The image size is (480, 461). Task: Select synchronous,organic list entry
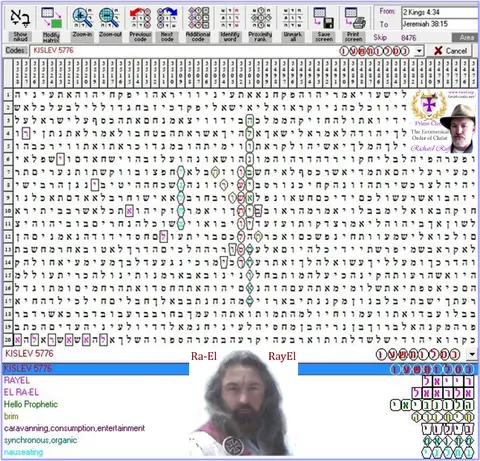pos(40,440)
